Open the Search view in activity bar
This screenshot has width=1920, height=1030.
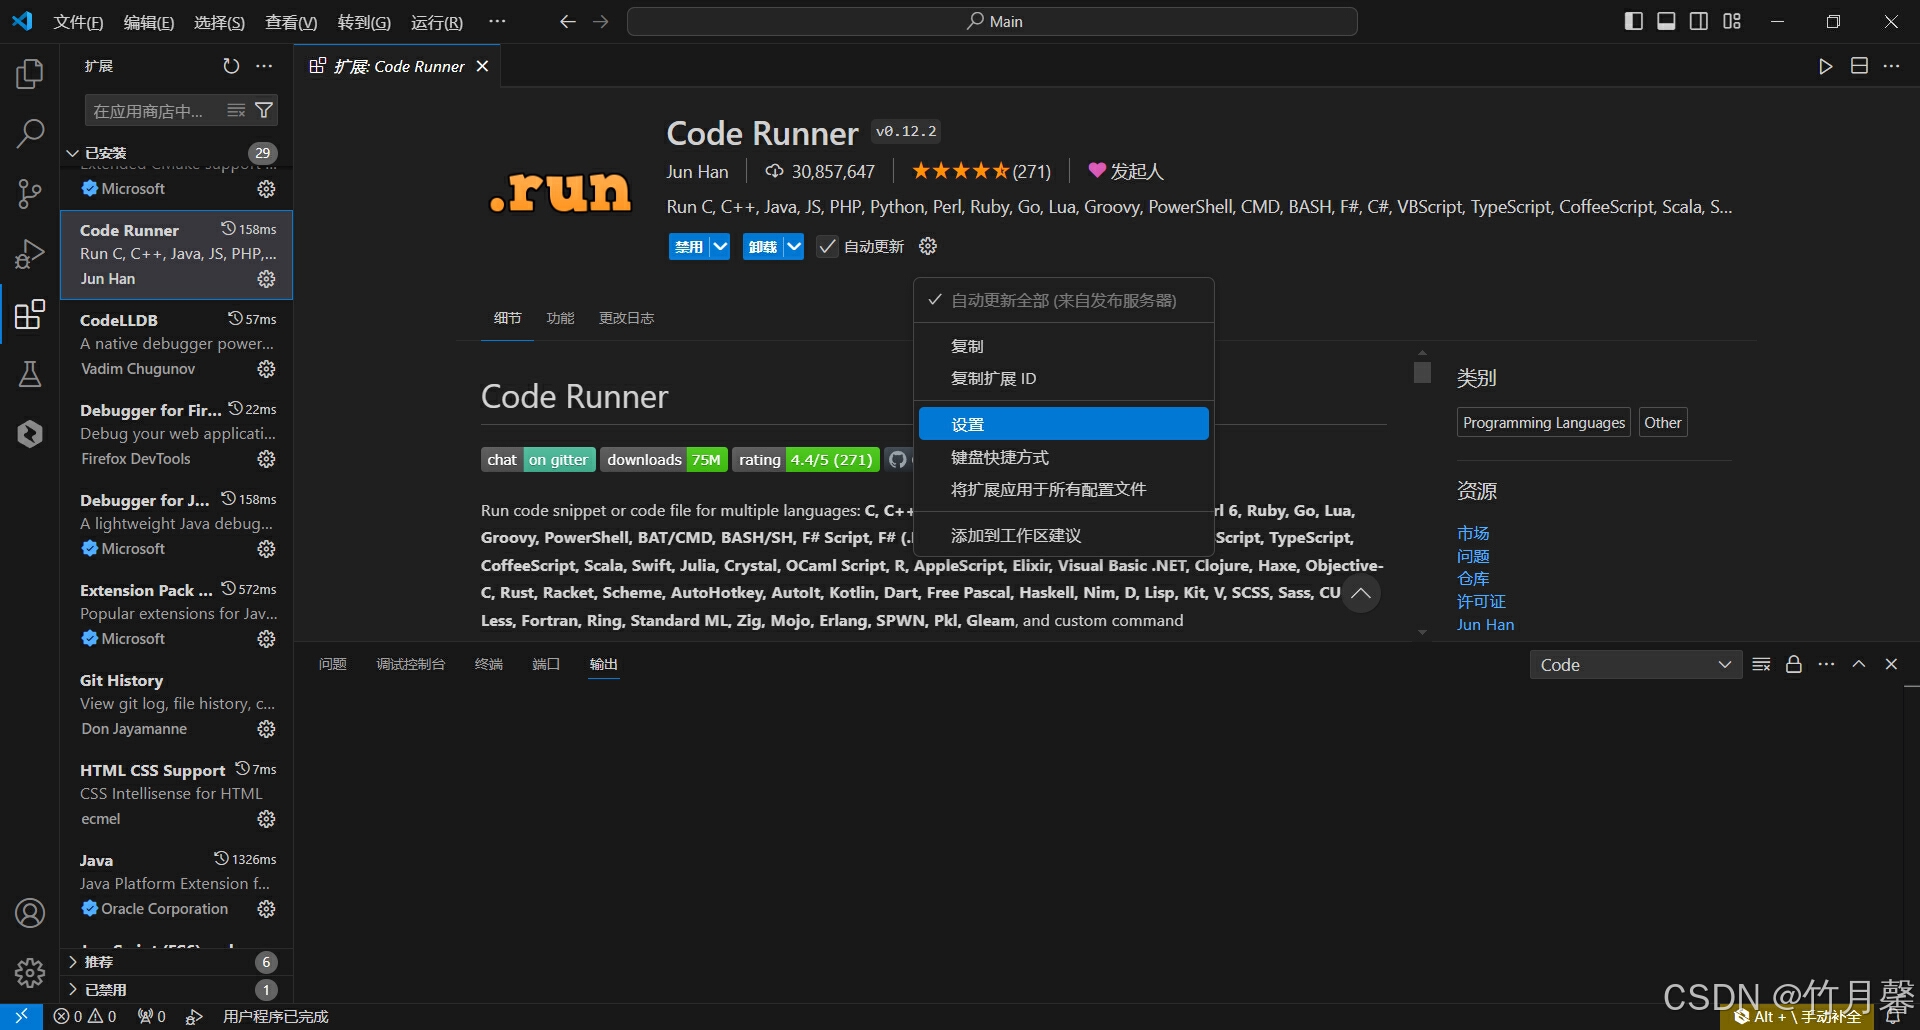30,133
